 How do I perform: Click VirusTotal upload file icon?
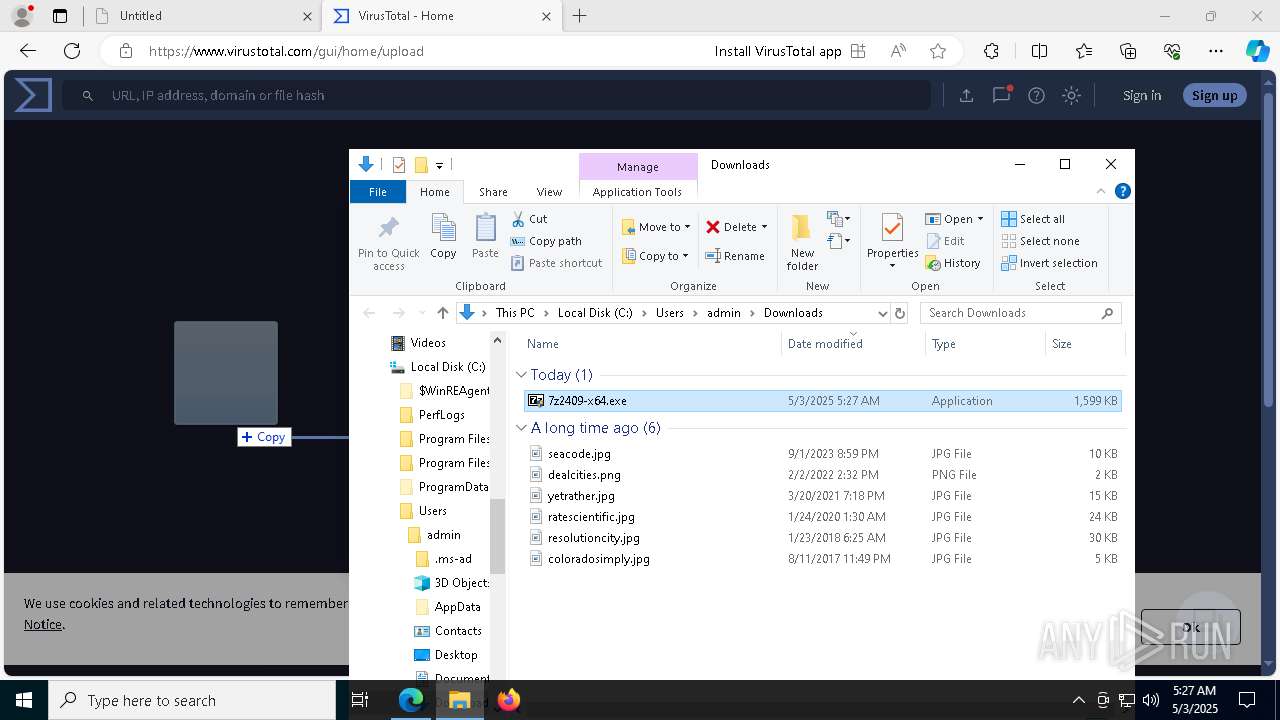966,95
